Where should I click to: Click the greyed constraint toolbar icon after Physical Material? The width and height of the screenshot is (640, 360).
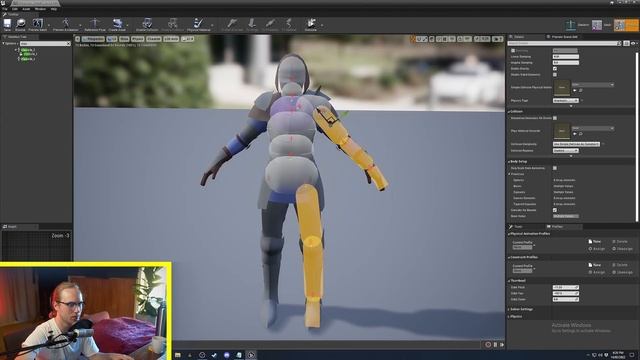point(232,24)
